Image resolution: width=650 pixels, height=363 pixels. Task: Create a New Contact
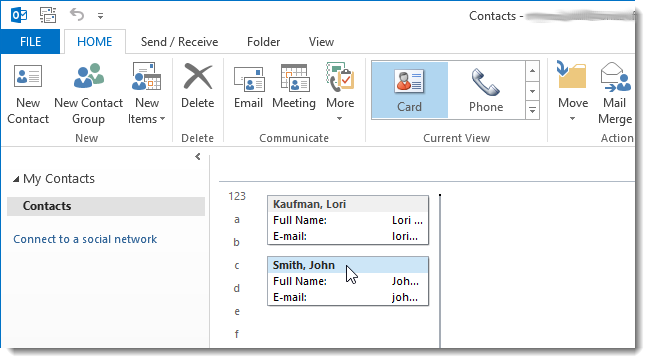coord(28,94)
